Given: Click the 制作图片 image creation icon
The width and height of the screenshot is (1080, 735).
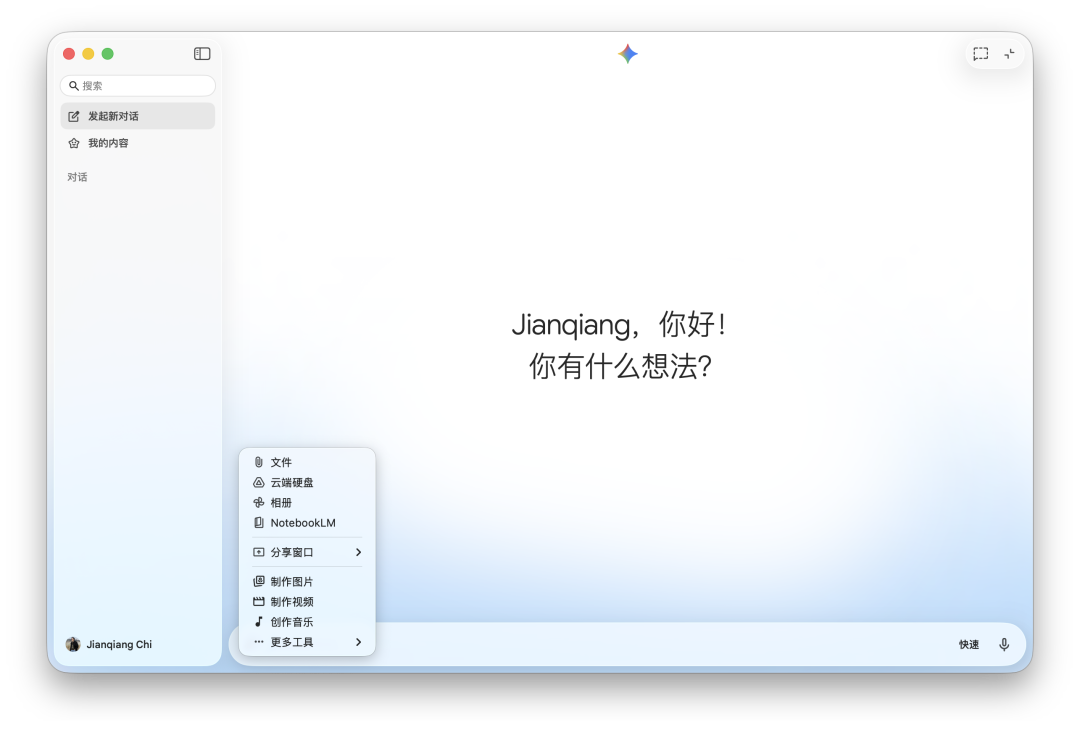Looking at the screenshot, I should pyautogui.click(x=259, y=581).
